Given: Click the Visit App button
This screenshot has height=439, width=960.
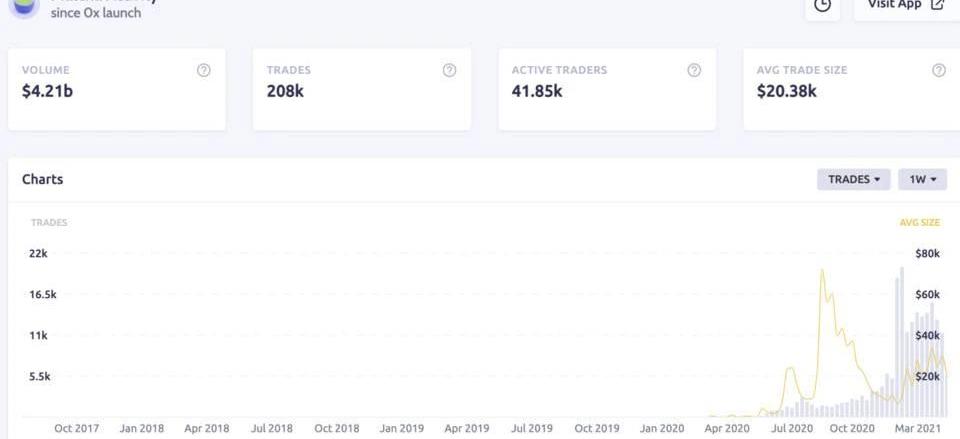Looking at the screenshot, I should coord(907,6).
